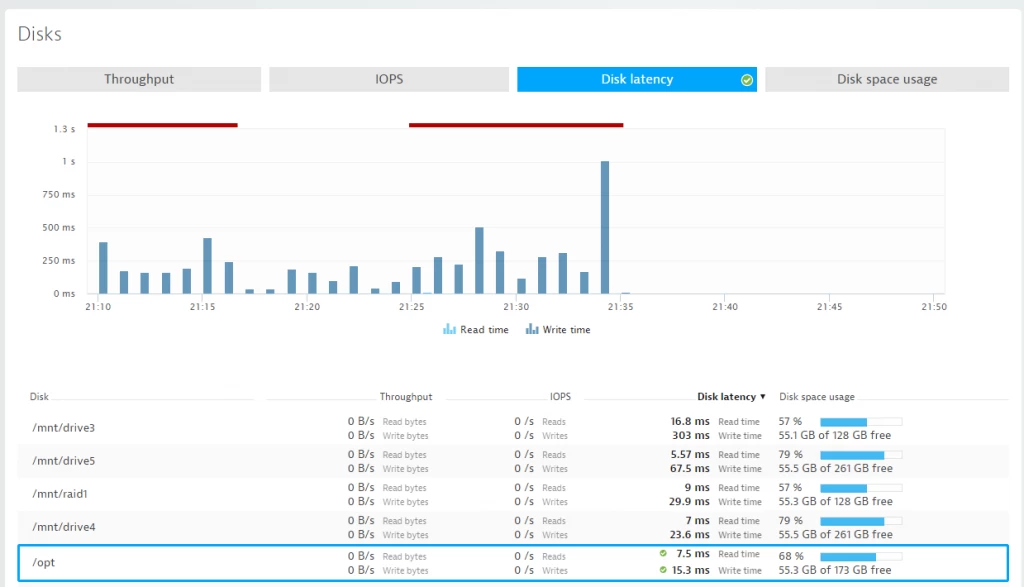Click the Disks section heading

coord(40,34)
